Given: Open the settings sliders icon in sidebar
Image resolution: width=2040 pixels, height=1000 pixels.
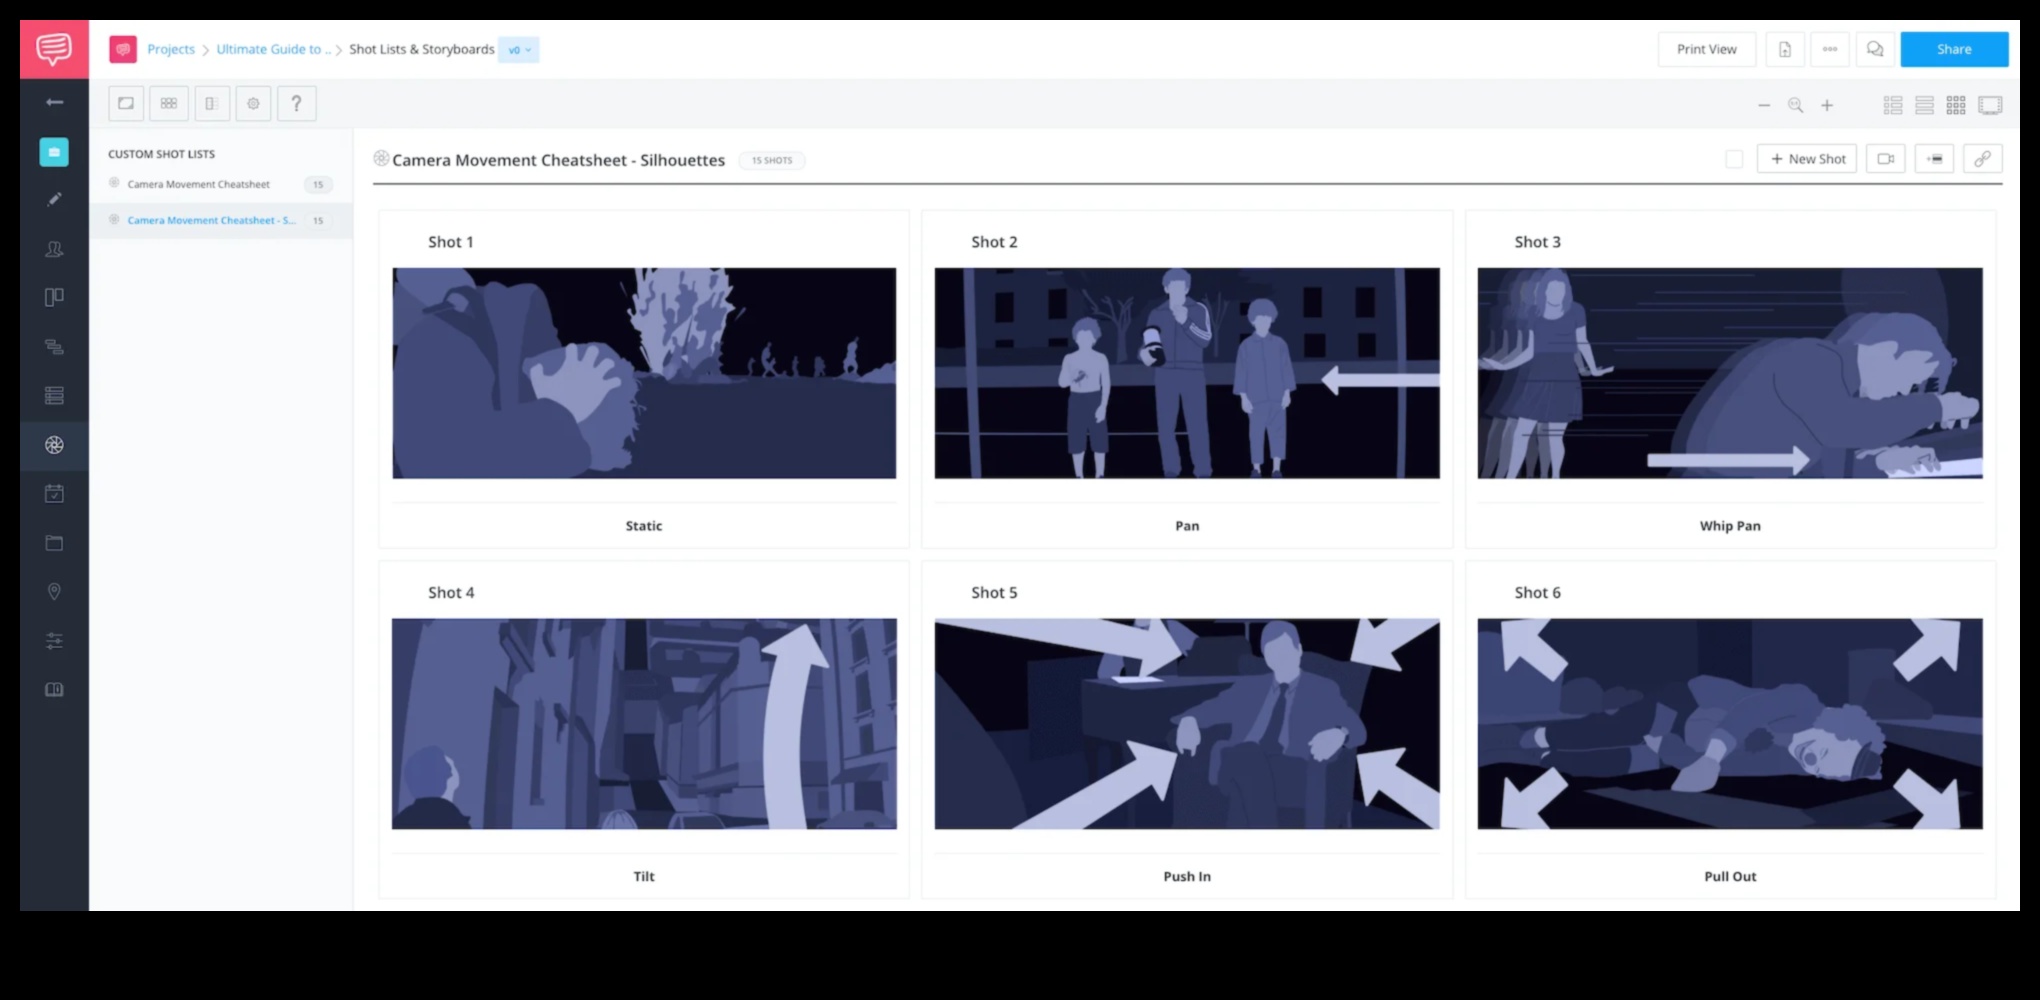Looking at the screenshot, I should coord(54,641).
